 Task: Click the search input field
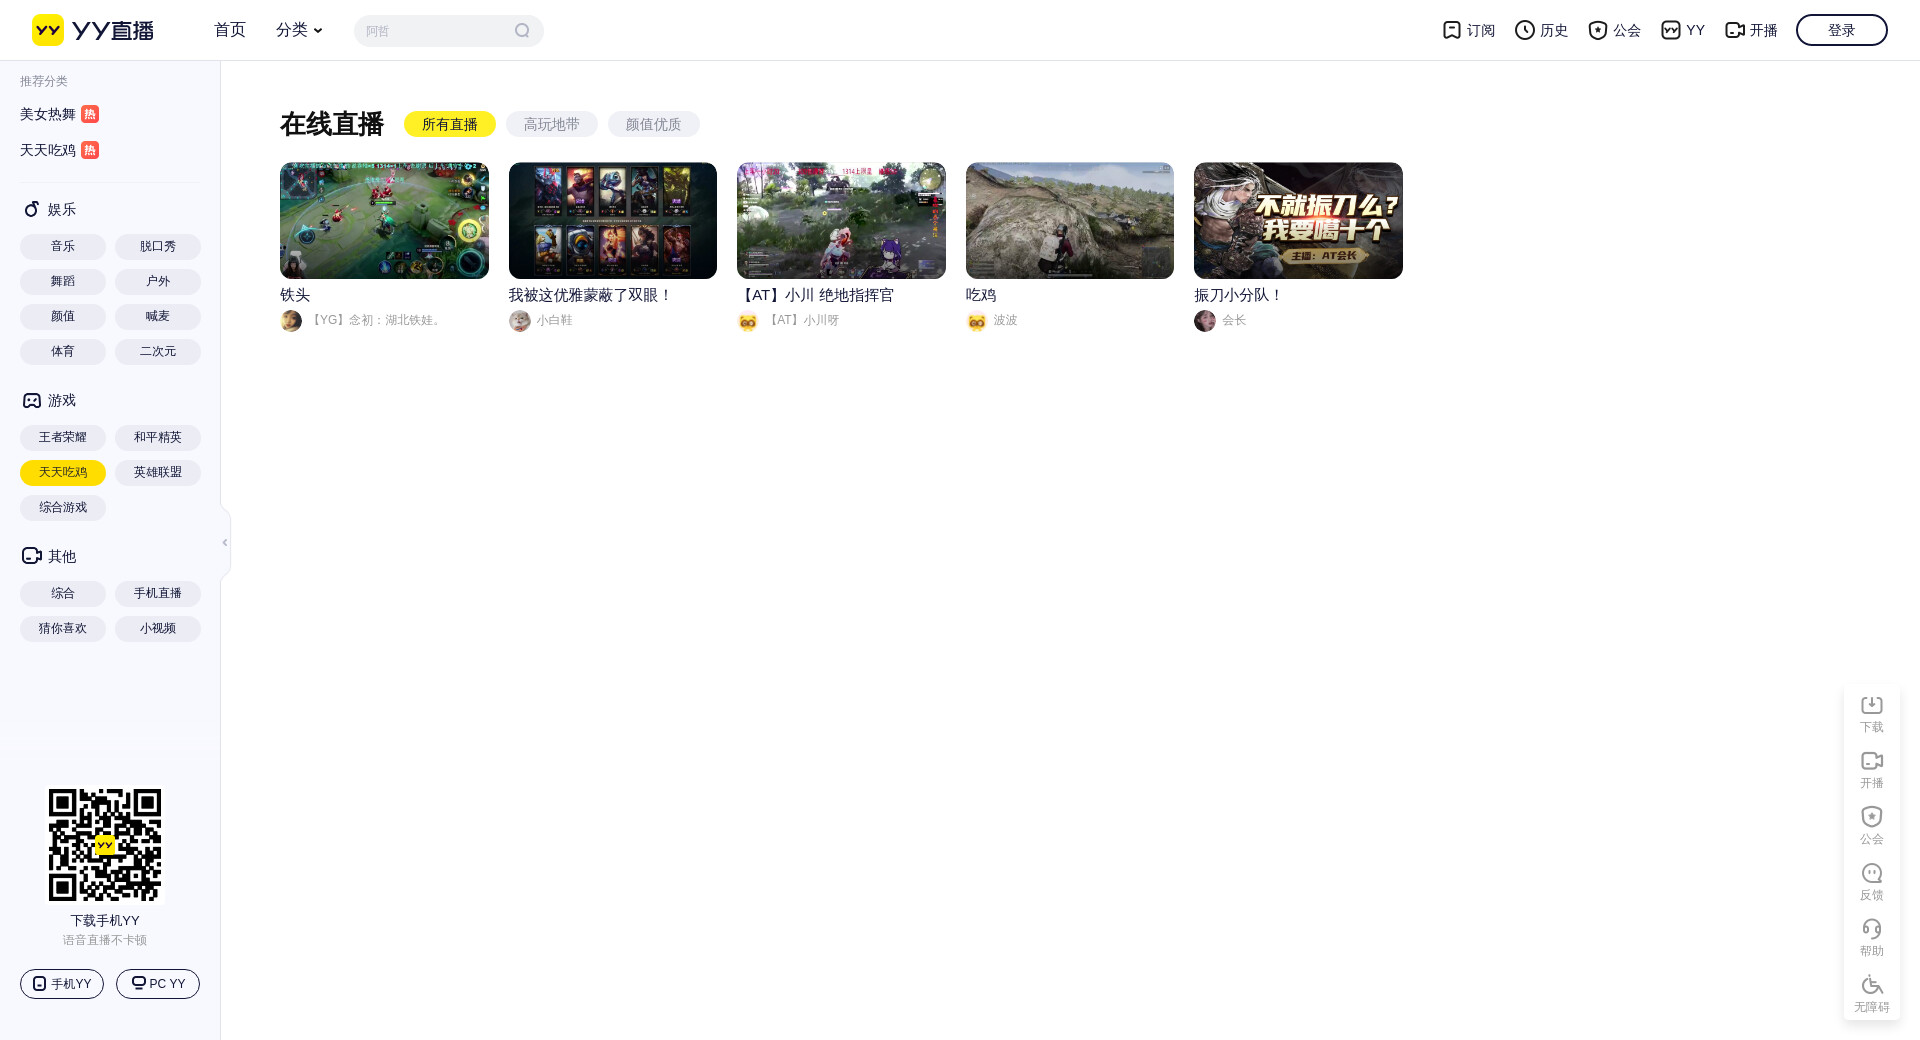(435, 31)
